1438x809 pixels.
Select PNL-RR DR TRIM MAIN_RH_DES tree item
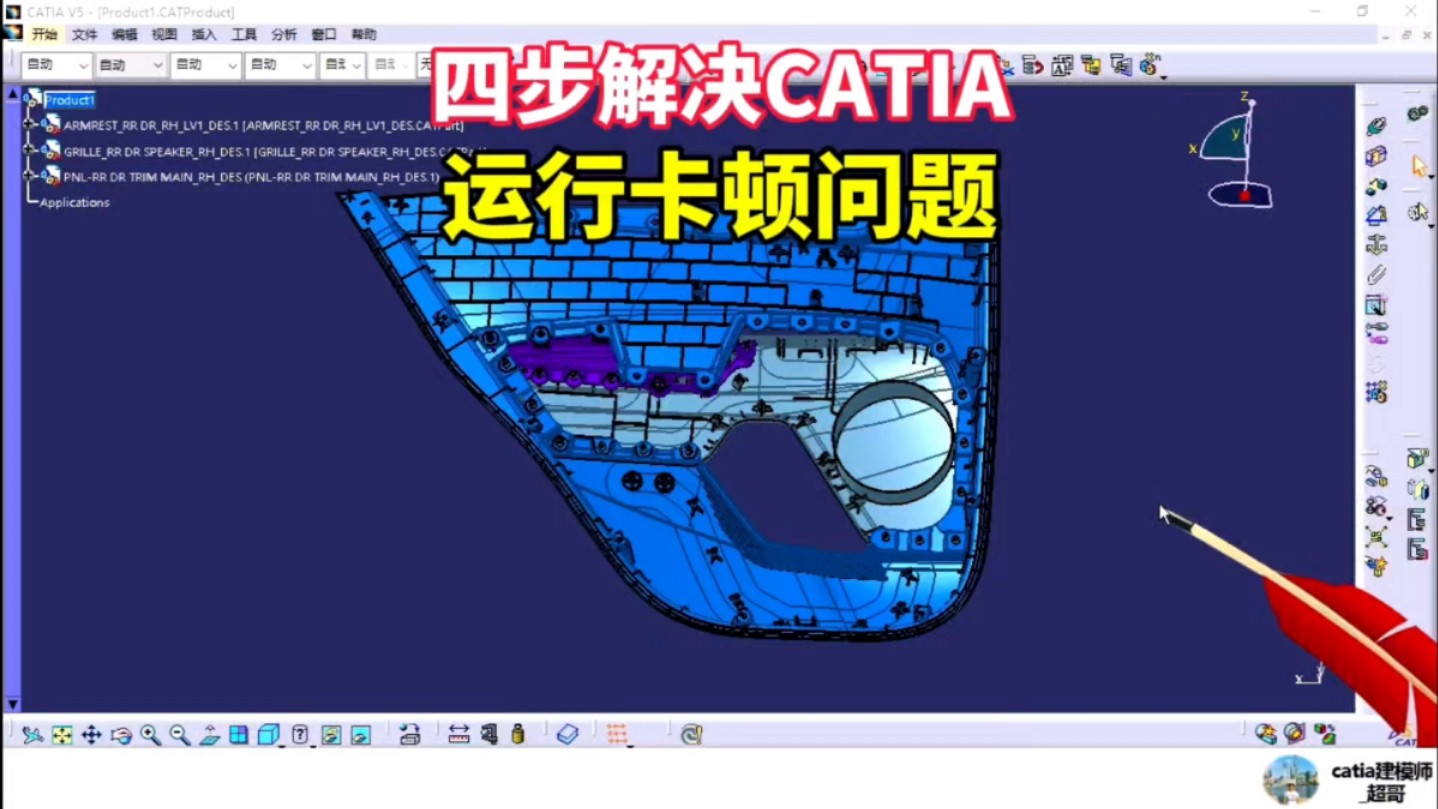coord(251,177)
